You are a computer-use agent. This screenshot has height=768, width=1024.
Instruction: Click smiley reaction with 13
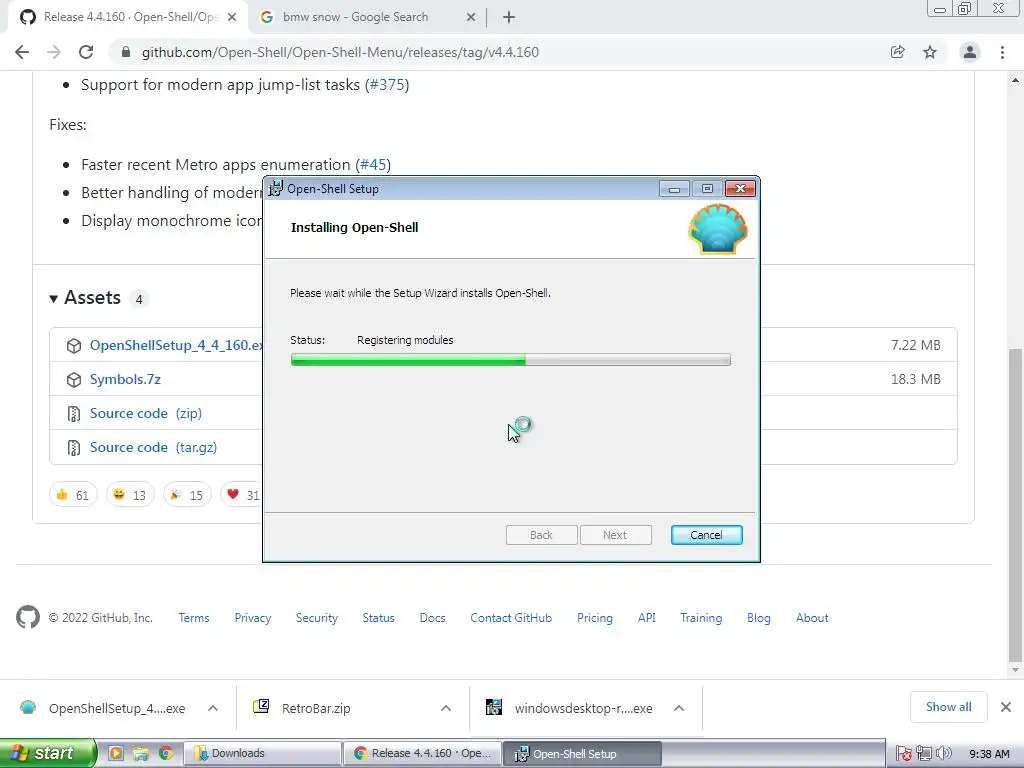click(x=129, y=494)
